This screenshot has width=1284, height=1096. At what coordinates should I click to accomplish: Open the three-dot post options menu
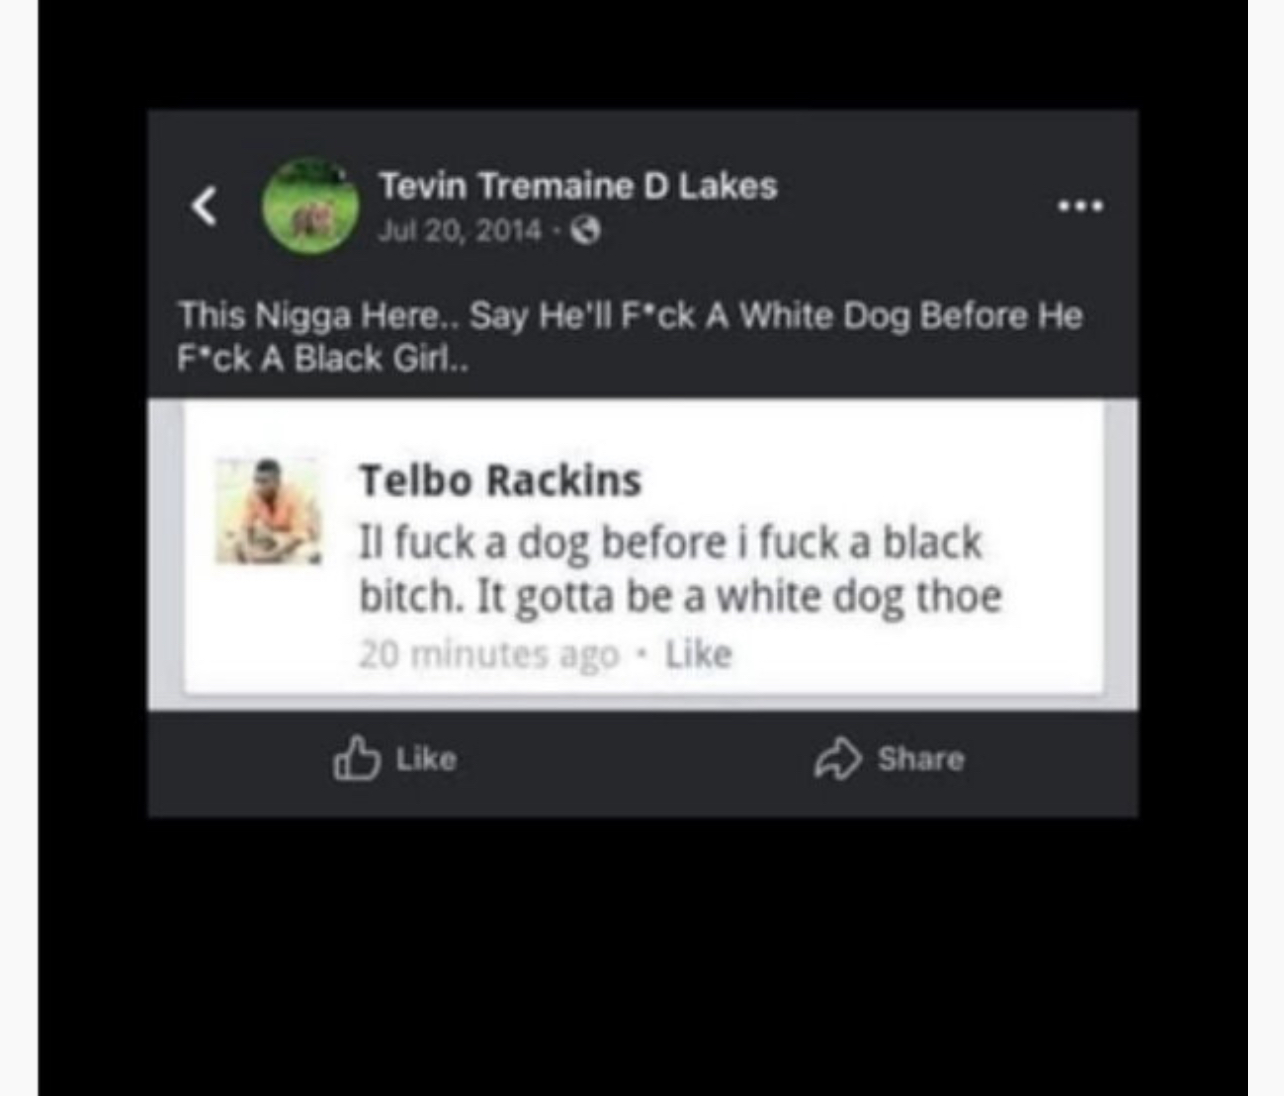(x=1081, y=206)
